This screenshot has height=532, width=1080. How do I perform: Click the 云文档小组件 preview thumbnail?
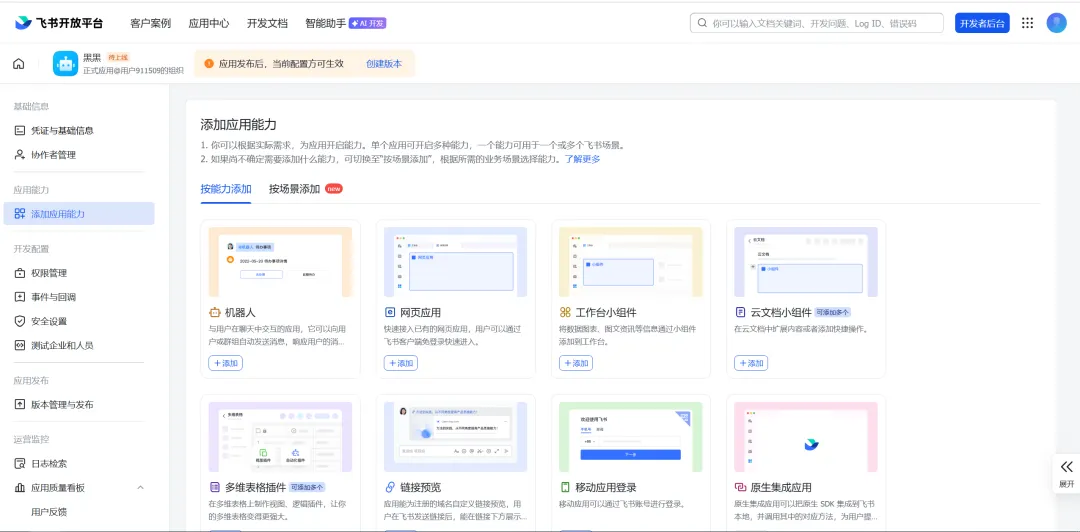806,262
